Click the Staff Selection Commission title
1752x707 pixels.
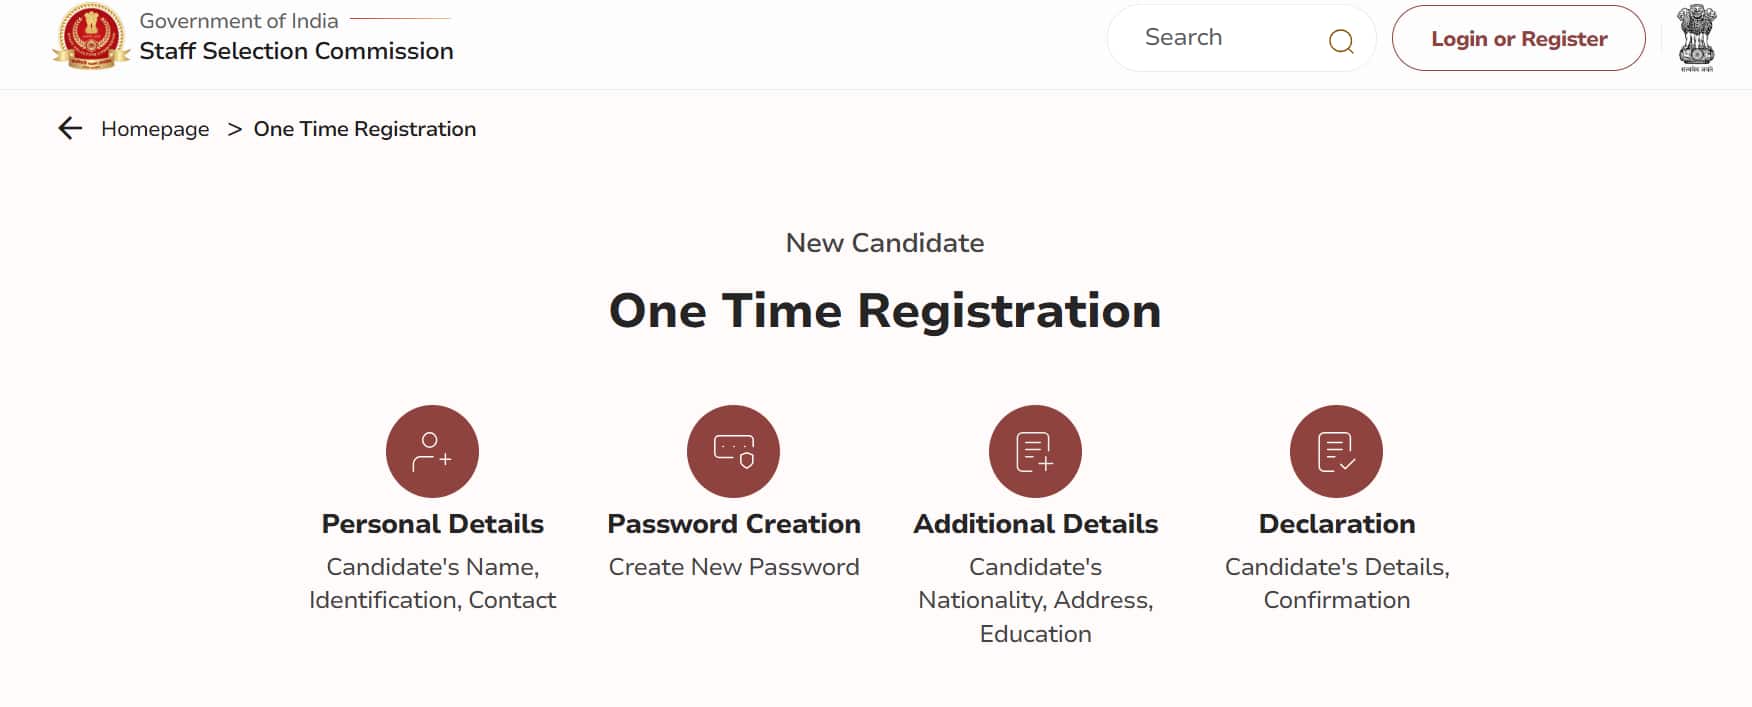tap(296, 51)
